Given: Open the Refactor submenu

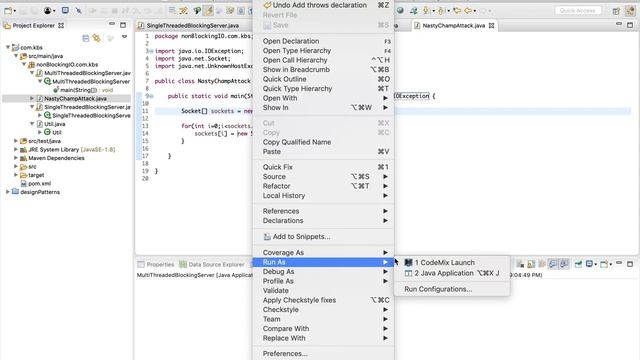Looking at the screenshot, I should (x=323, y=186).
